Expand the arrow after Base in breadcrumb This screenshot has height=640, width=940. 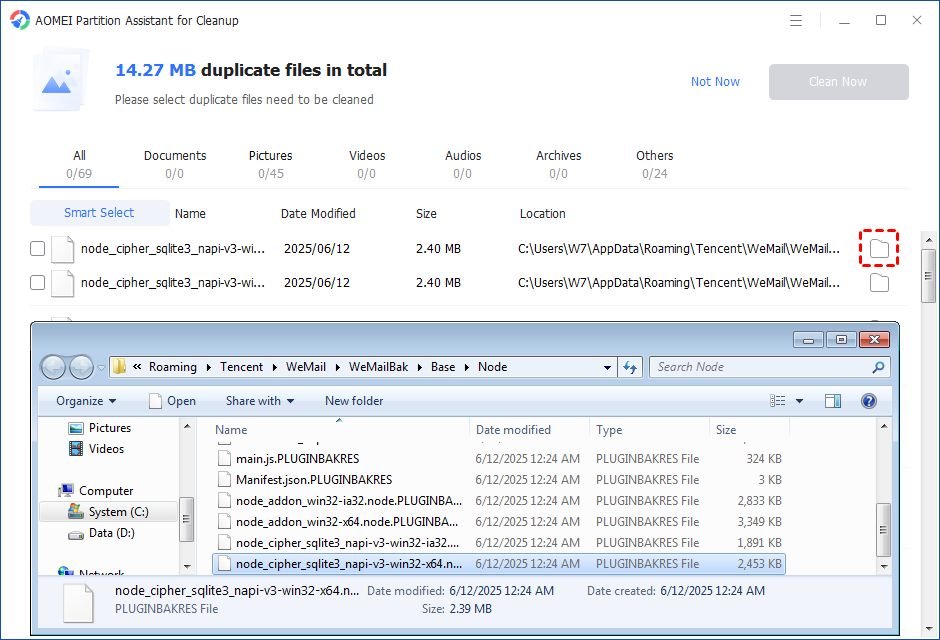click(x=466, y=367)
